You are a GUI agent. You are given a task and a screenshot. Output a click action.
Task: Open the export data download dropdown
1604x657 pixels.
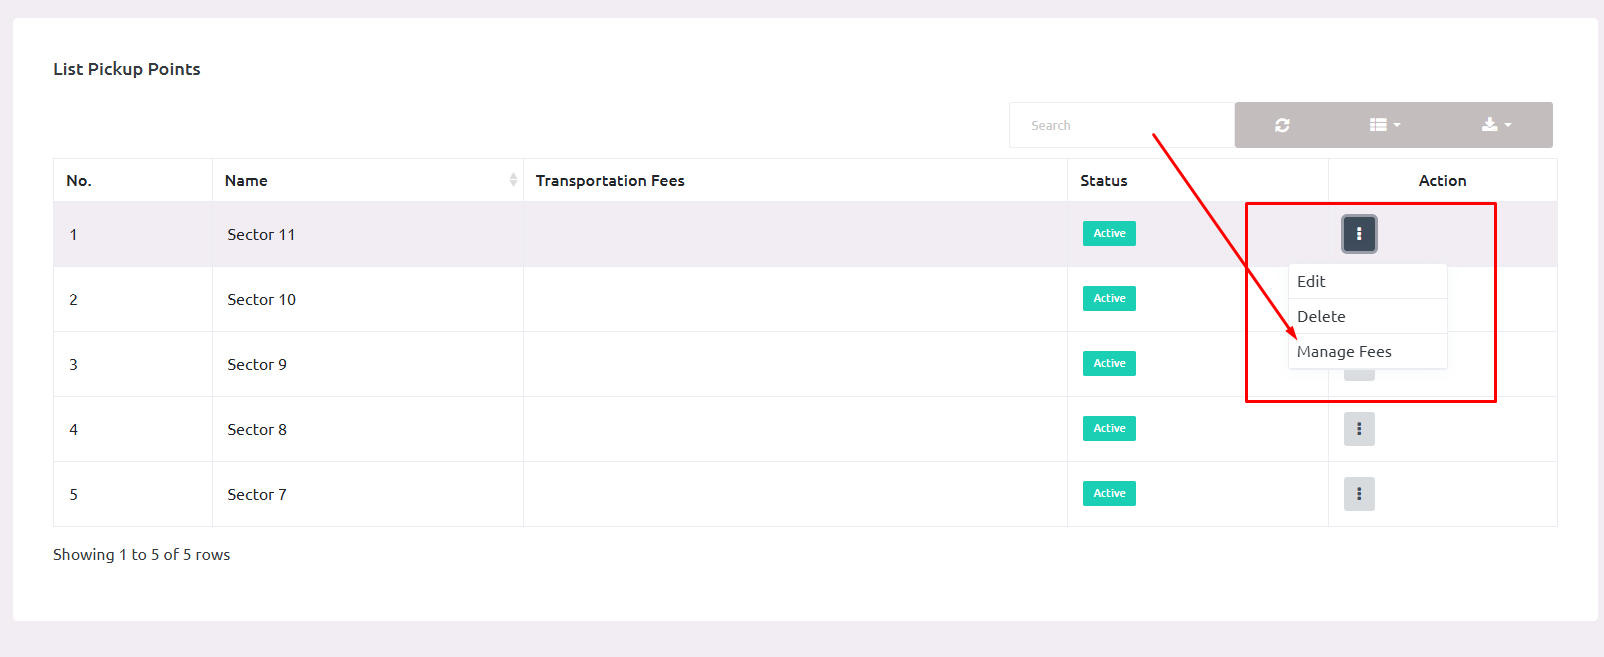1496,125
